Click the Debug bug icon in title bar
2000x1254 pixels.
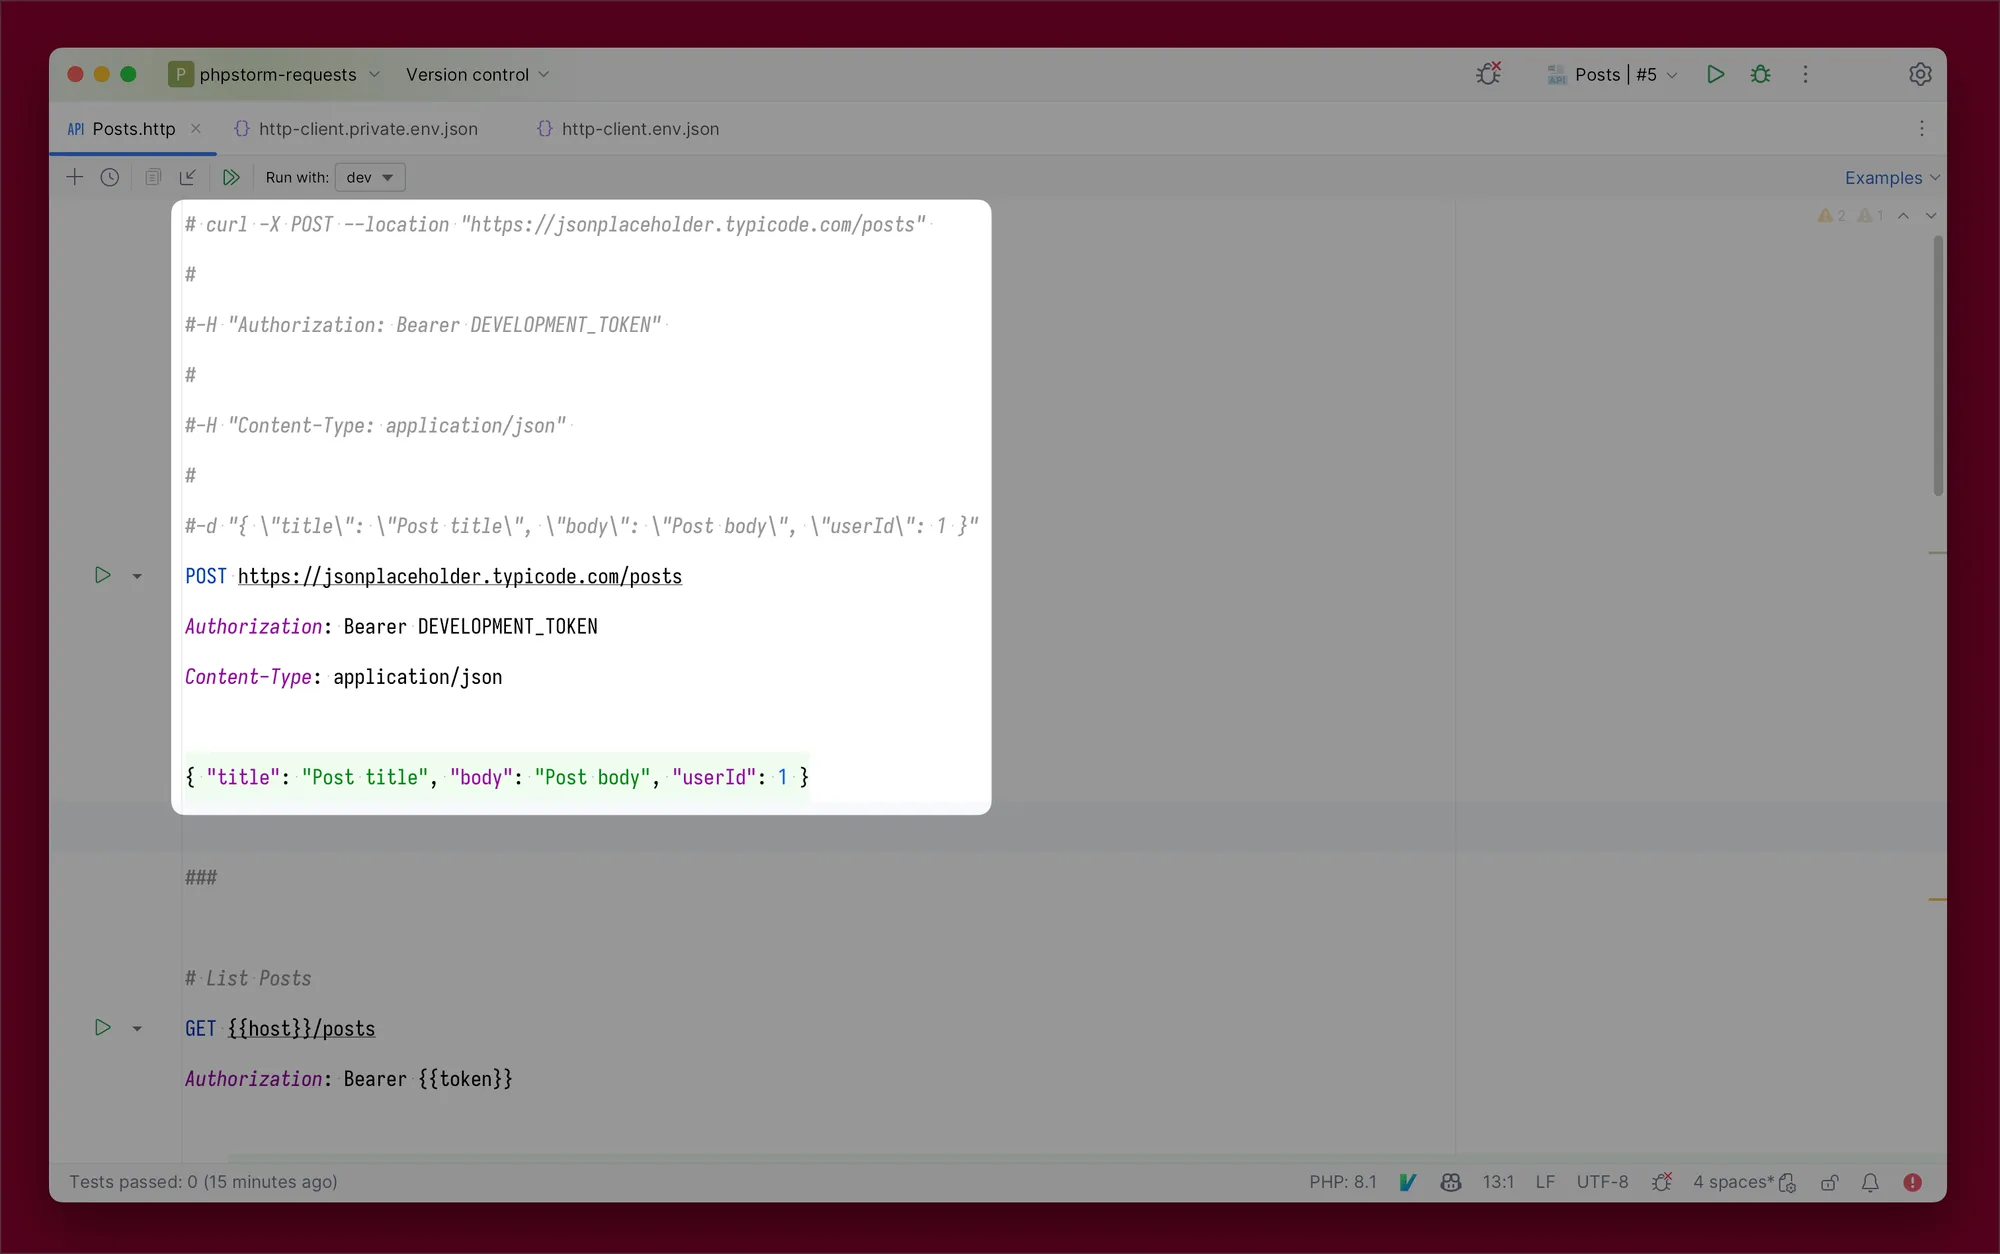(1760, 74)
